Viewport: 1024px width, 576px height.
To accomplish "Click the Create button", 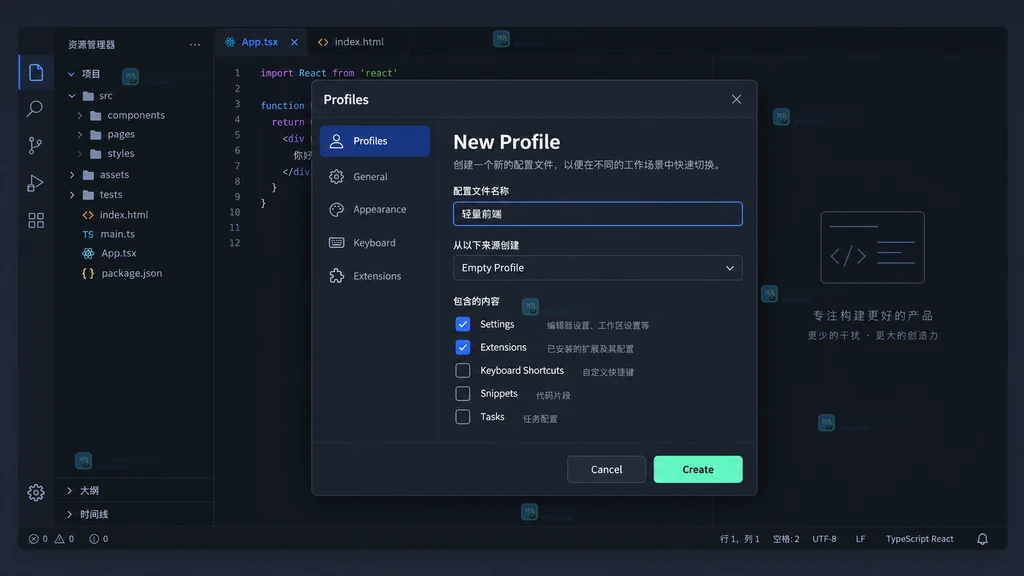I will coord(697,469).
